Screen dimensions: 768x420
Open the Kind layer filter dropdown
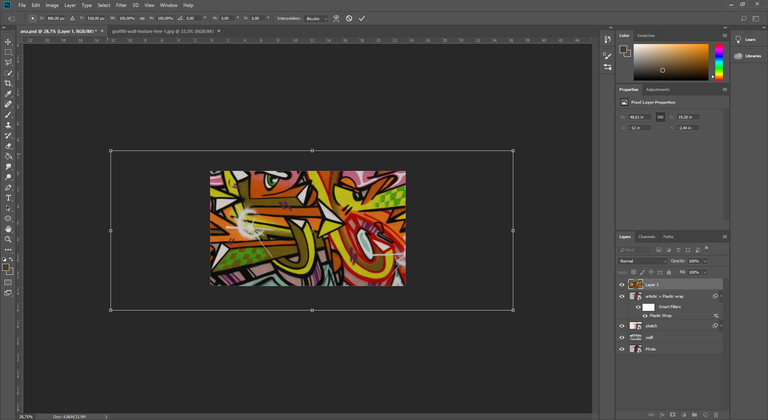pos(635,250)
